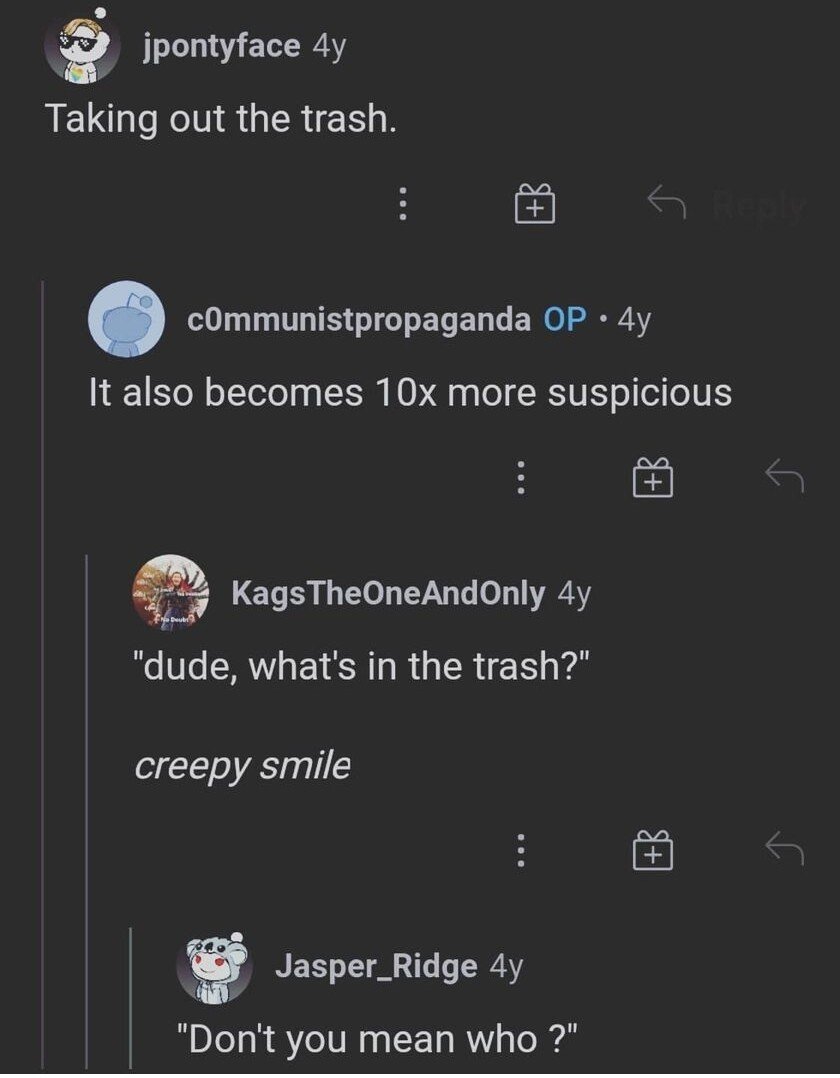Viewport: 840px width, 1078px height.
Task: Open more options on jpontyface's comment
Action: pos(402,206)
